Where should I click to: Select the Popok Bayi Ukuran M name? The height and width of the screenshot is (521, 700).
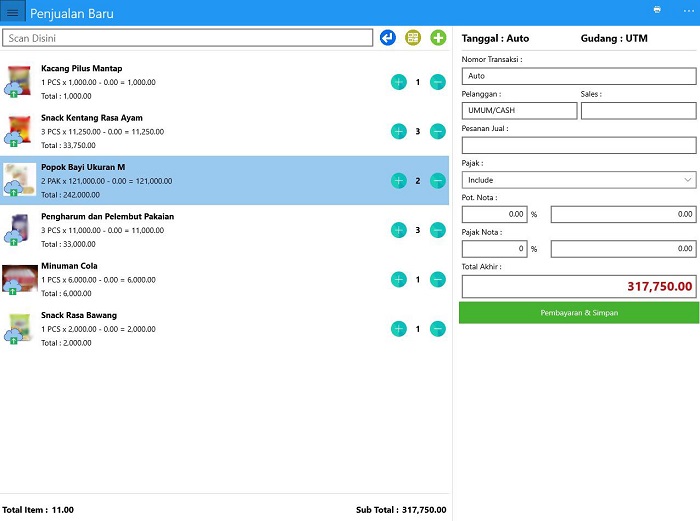click(x=83, y=167)
